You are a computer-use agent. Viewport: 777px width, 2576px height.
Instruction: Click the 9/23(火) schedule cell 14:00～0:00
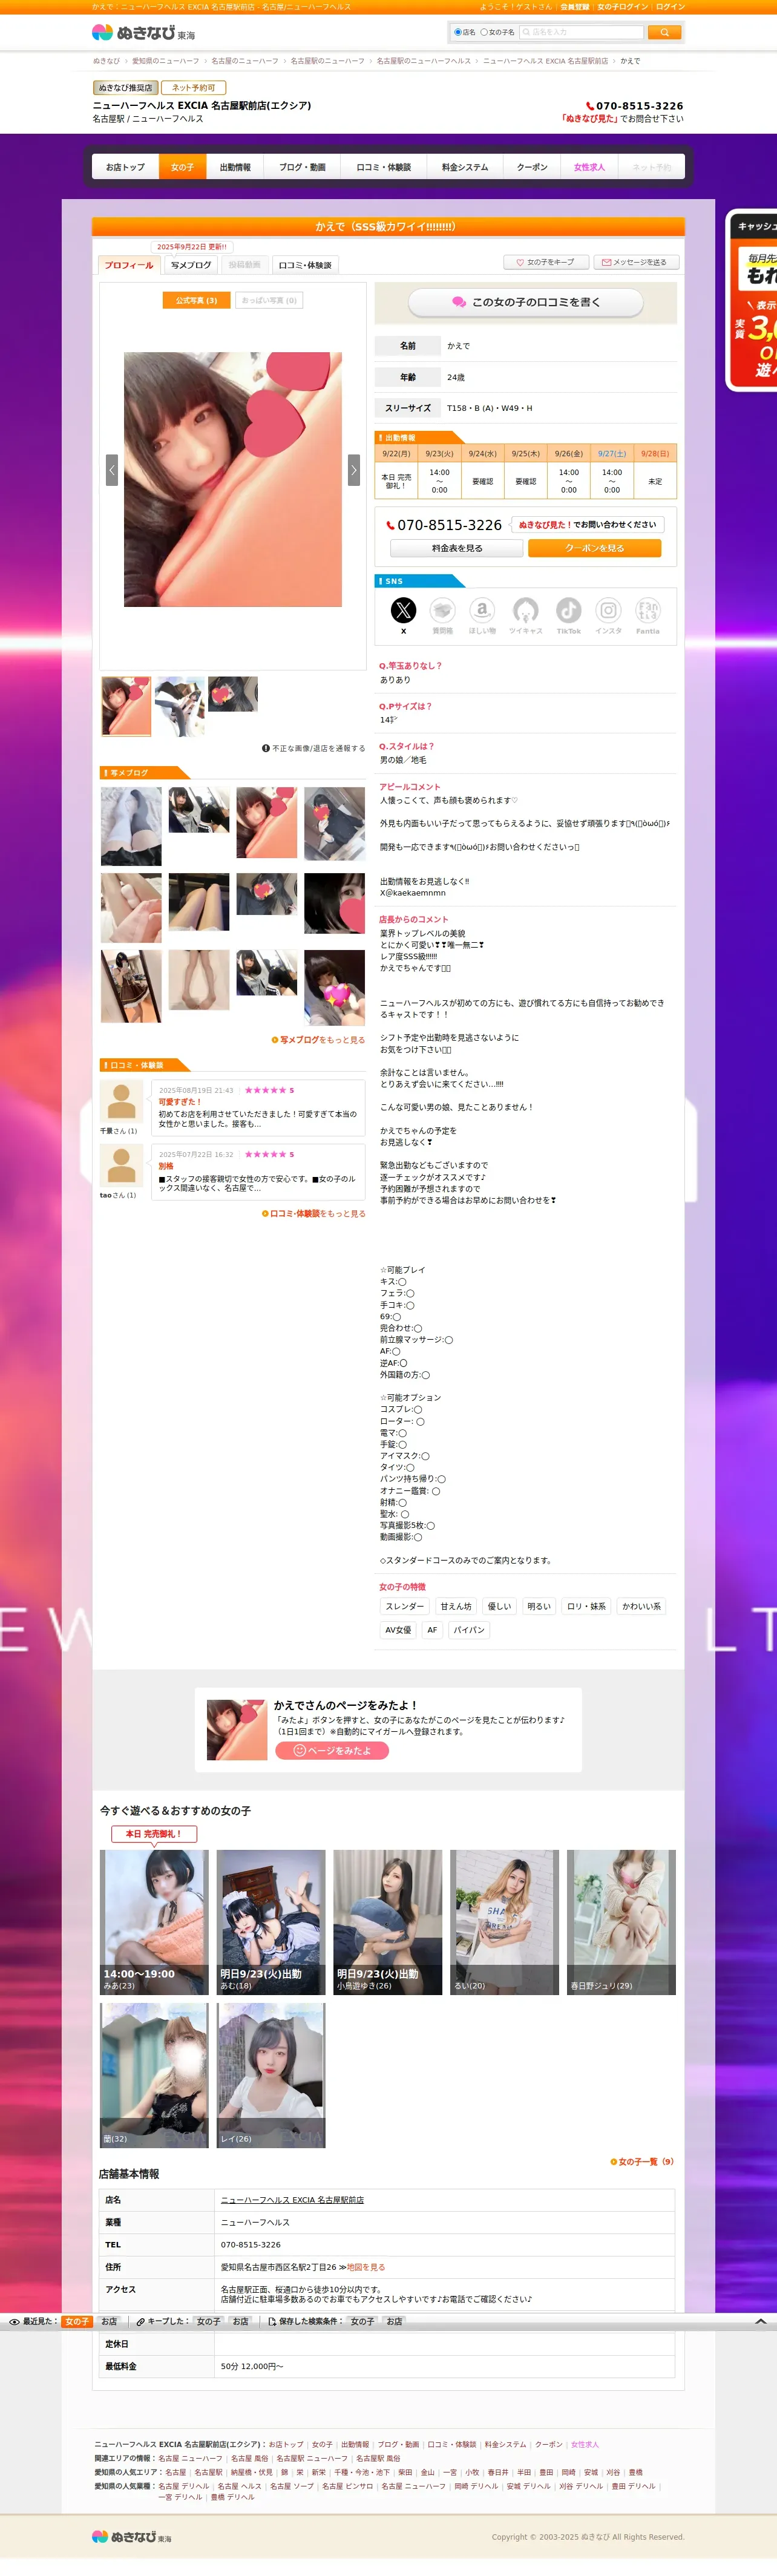pyautogui.click(x=440, y=481)
